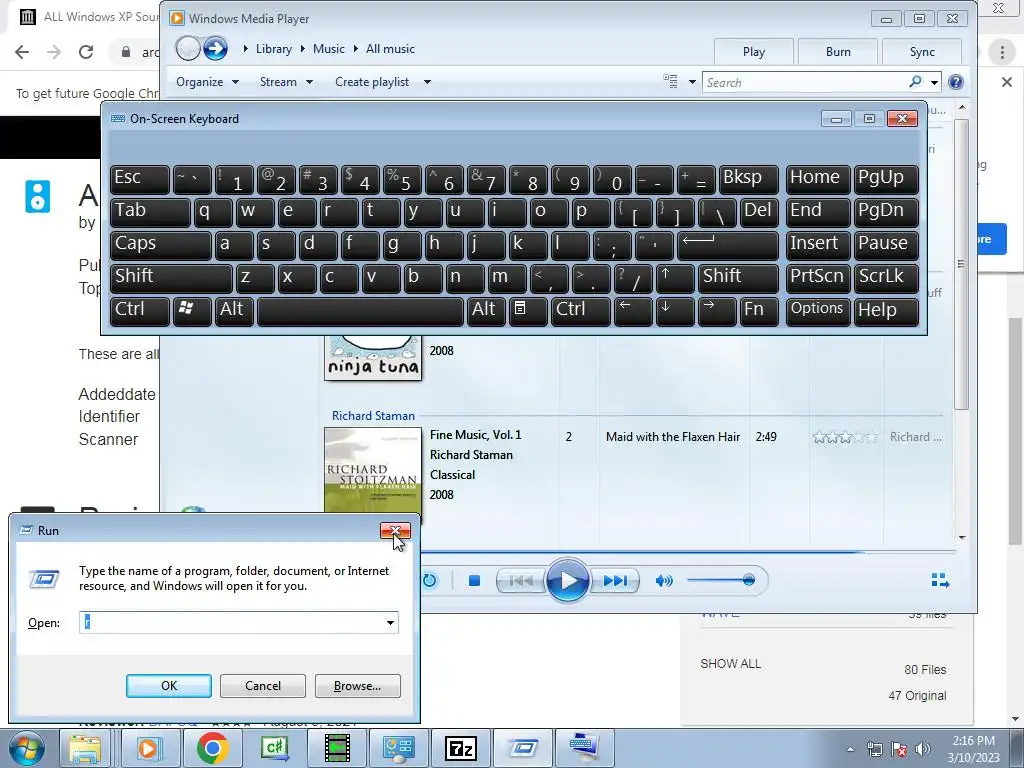Image resolution: width=1024 pixels, height=768 pixels.
Task: Open the Burn tab in Media Player
Action: click(838, 52)
